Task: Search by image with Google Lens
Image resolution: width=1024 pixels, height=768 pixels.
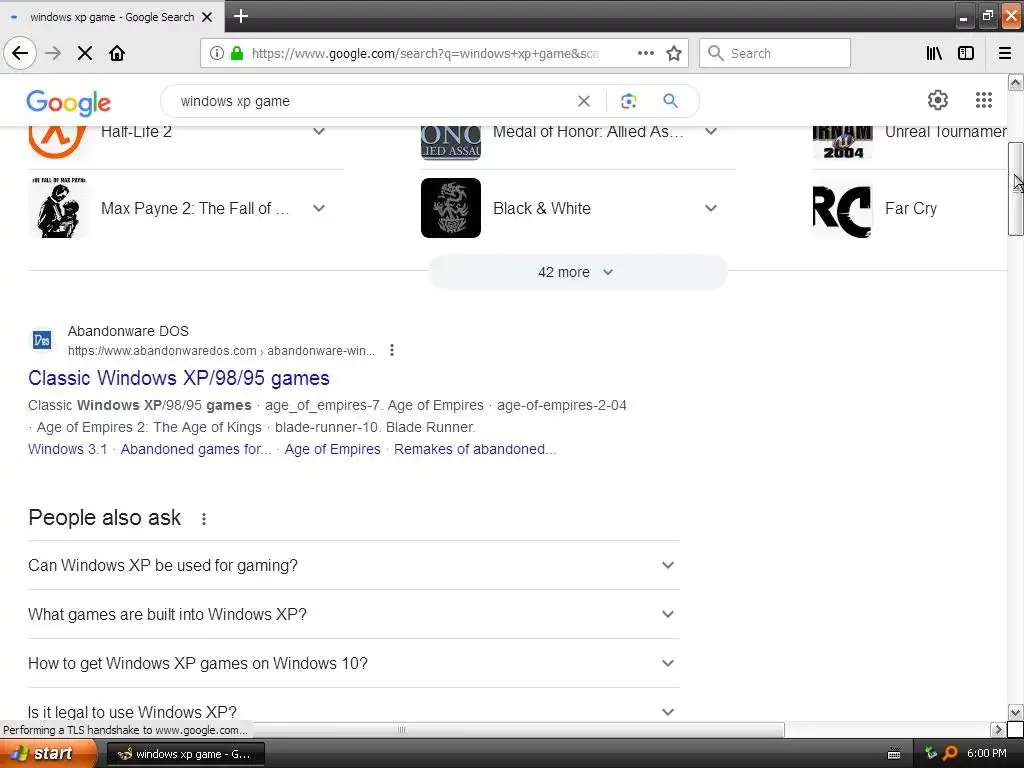Action: pos(628,101)
